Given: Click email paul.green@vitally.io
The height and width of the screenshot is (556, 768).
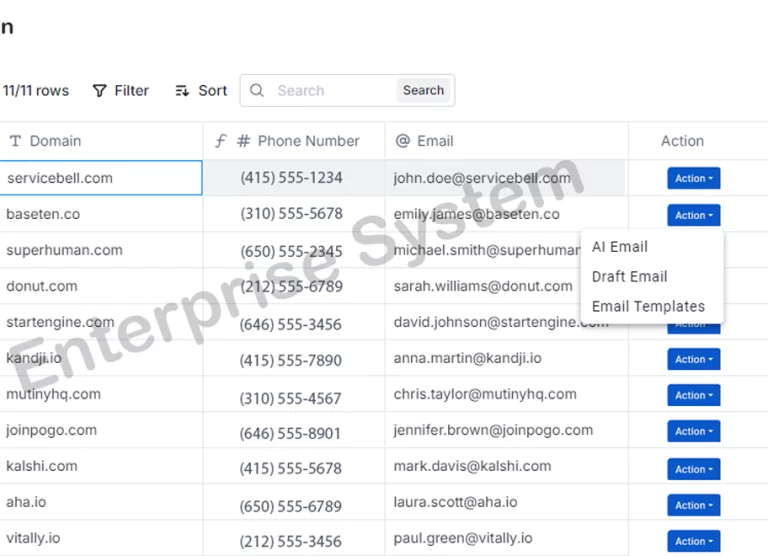Looking at the screenshot, I should [x=463, y=538].
